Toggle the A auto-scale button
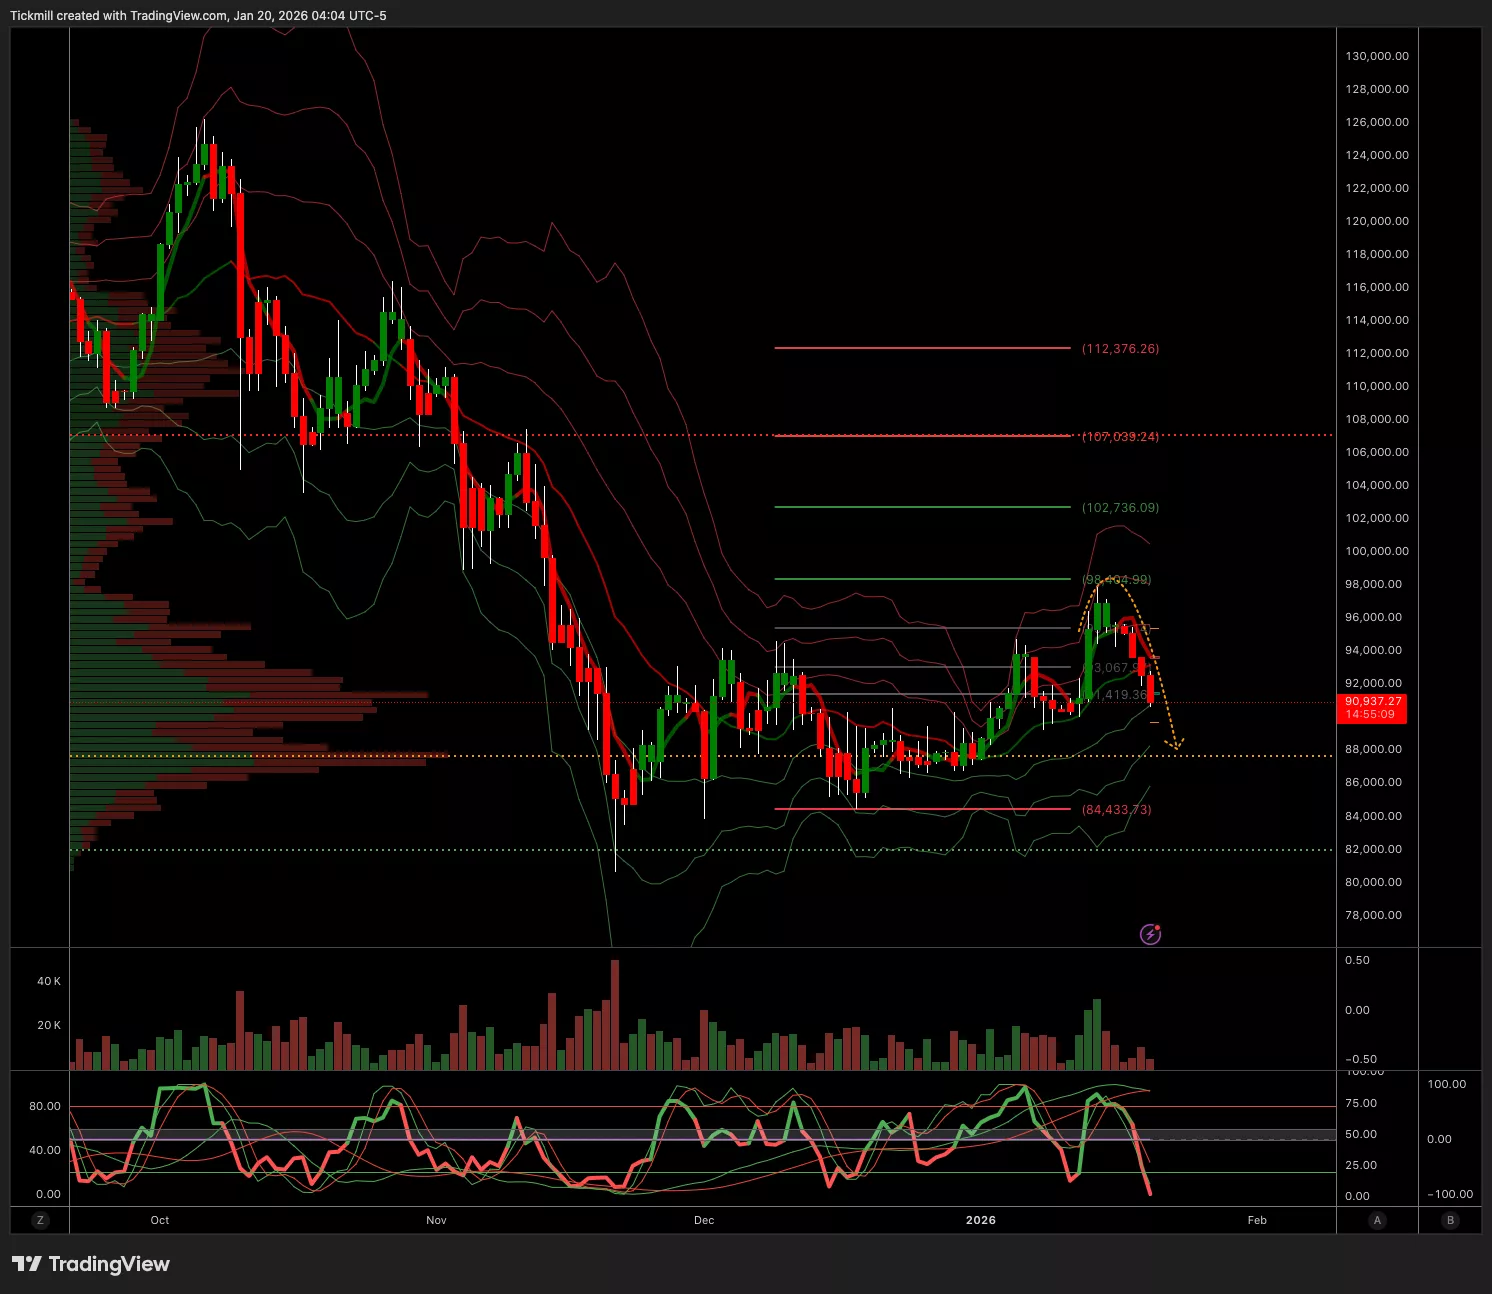Image resolution: width=1492 pixels, height=1294 pixels. point(1377,1220)
